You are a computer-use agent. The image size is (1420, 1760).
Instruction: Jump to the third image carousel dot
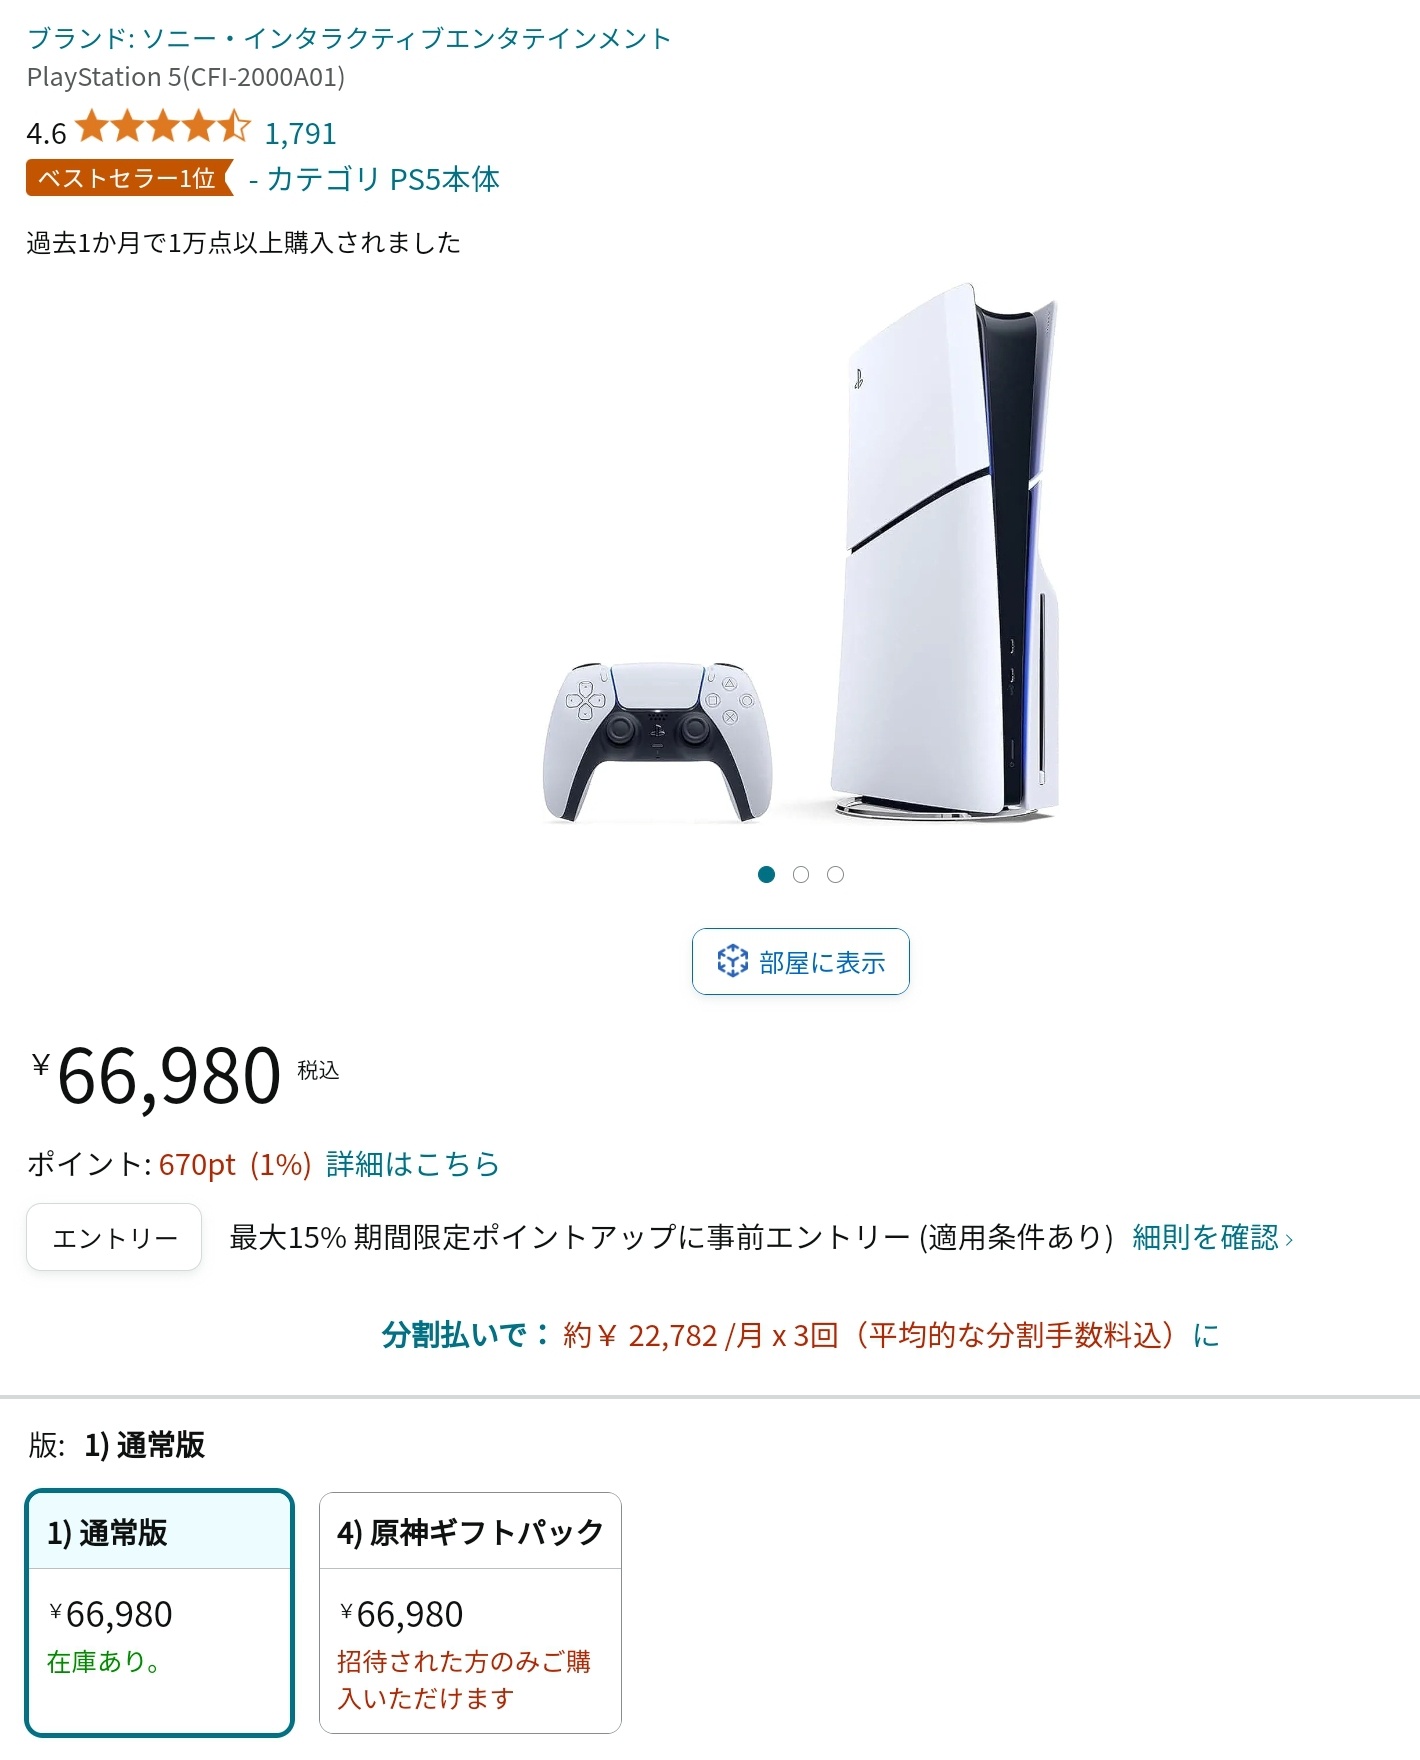[835, 875]
